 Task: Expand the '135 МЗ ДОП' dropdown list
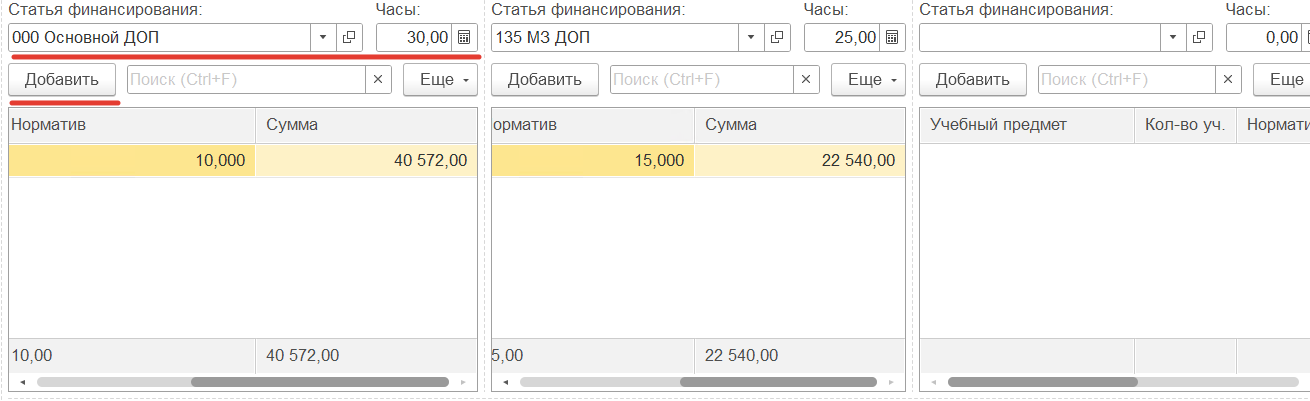[752, 38]
